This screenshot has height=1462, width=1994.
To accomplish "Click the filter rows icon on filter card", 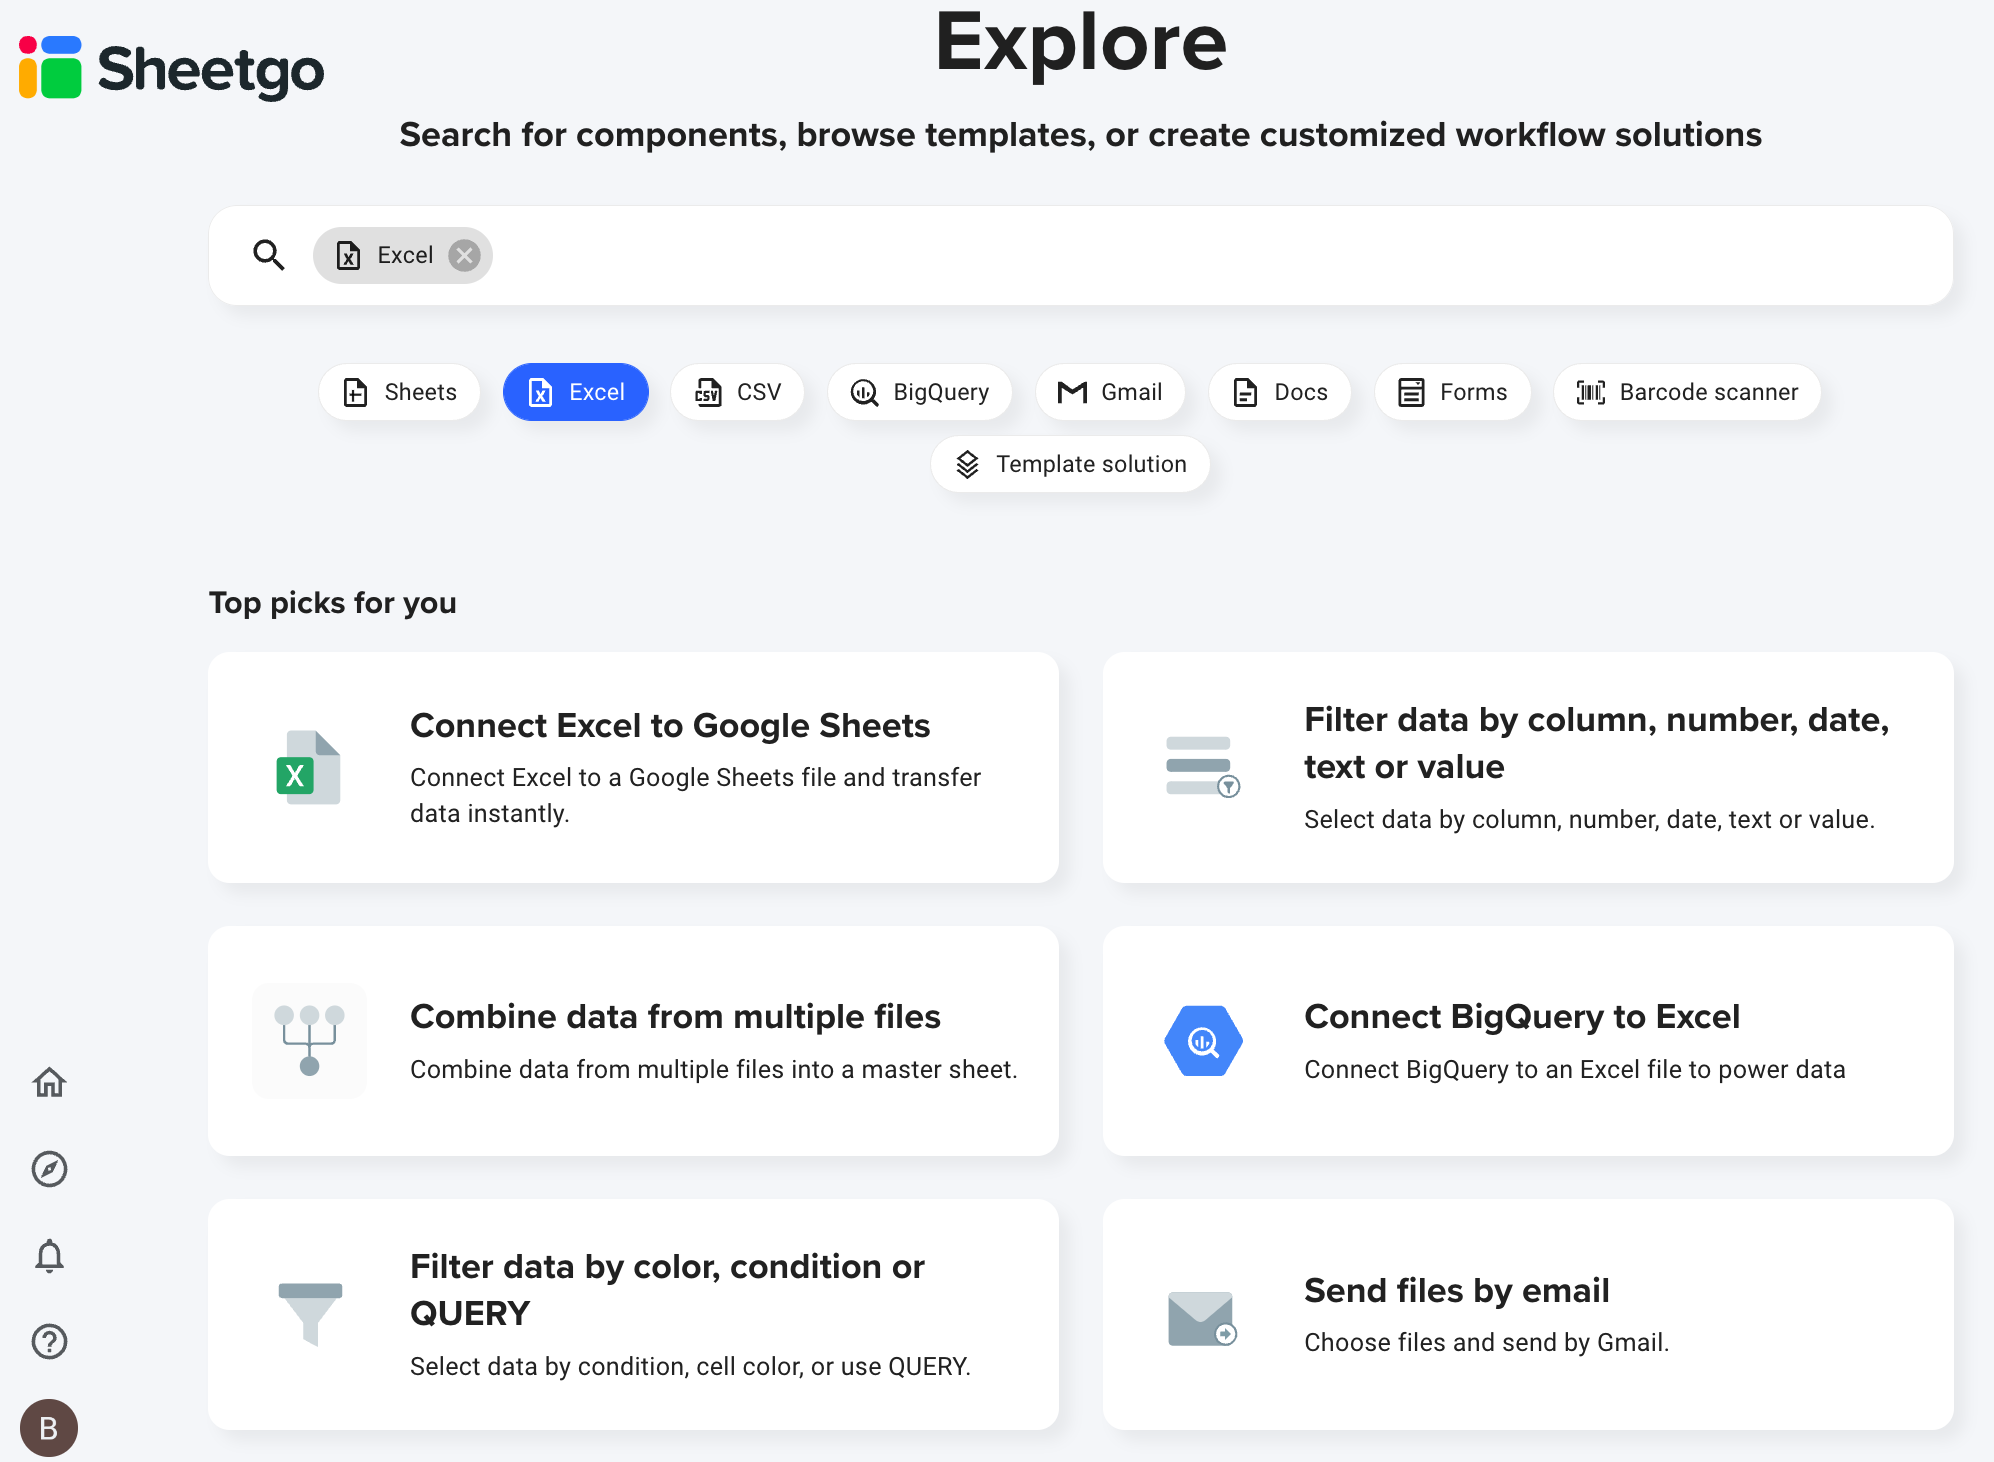I will pyautogui.click(x=1203, y=767).
